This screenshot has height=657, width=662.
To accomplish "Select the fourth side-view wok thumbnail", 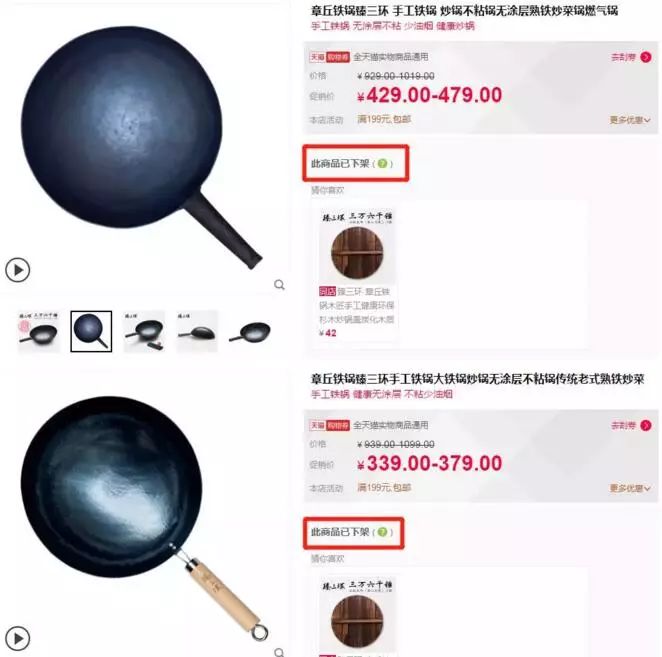I will 197,331.
